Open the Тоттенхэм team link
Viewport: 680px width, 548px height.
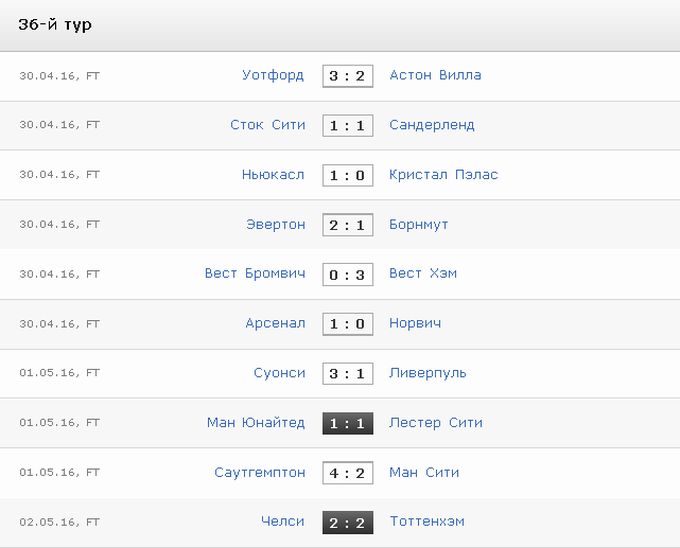[427, 521]
